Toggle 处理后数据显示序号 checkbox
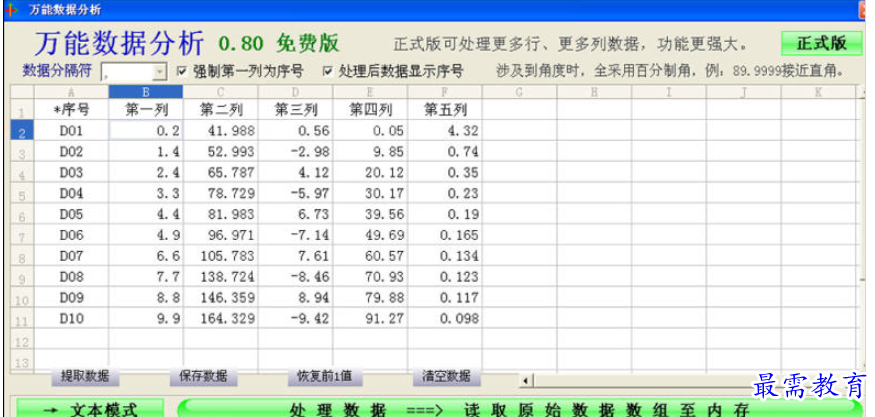Image resolution: width=875 pixels, height=417 pixels. [x=328, y=71]
